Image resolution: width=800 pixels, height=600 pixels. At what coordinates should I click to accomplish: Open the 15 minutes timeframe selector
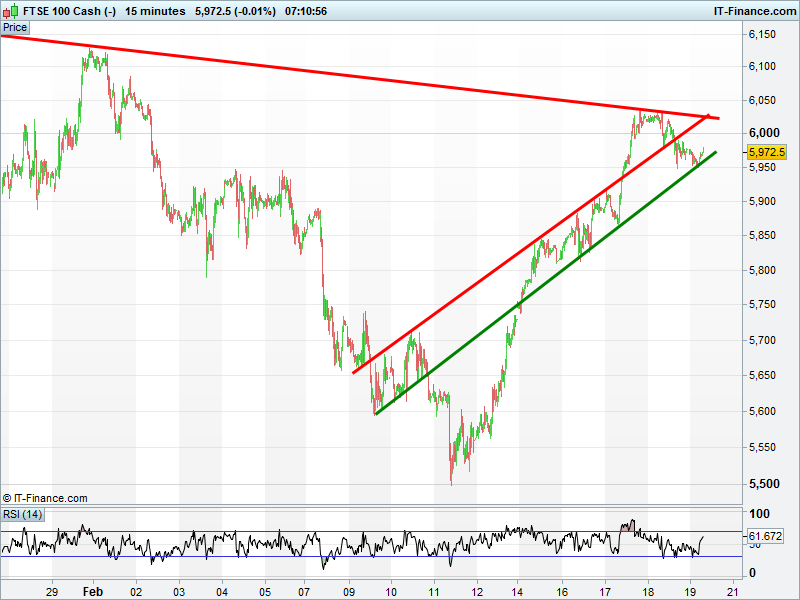tap(155, 11)
